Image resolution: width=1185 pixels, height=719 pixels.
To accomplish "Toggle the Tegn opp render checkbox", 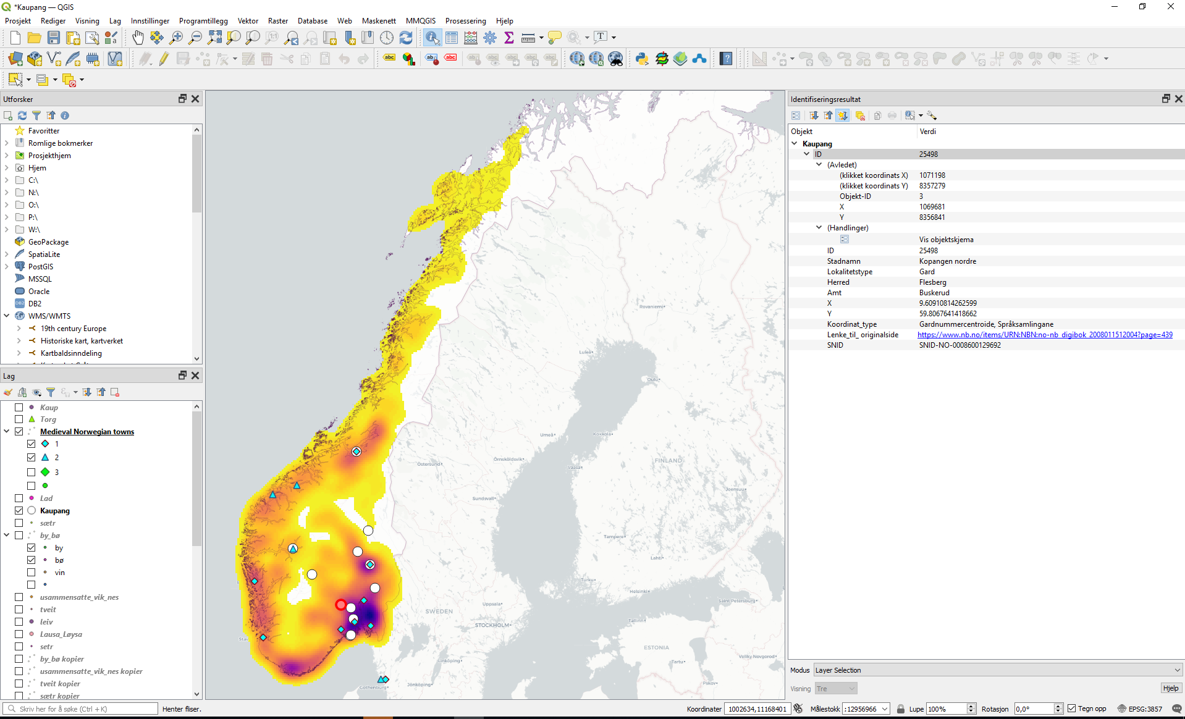I will click(1072, 709).
